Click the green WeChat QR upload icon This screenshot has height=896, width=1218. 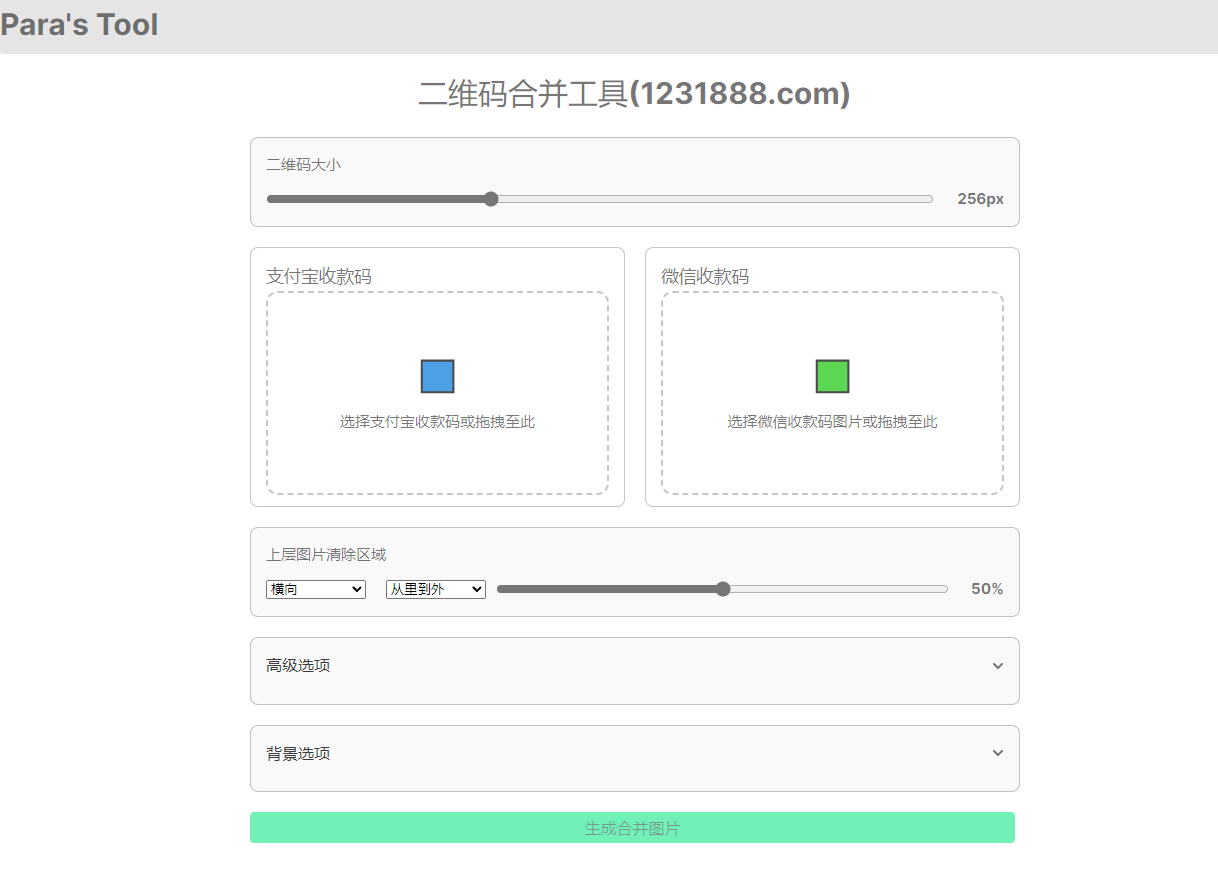[x=832, y=376]
